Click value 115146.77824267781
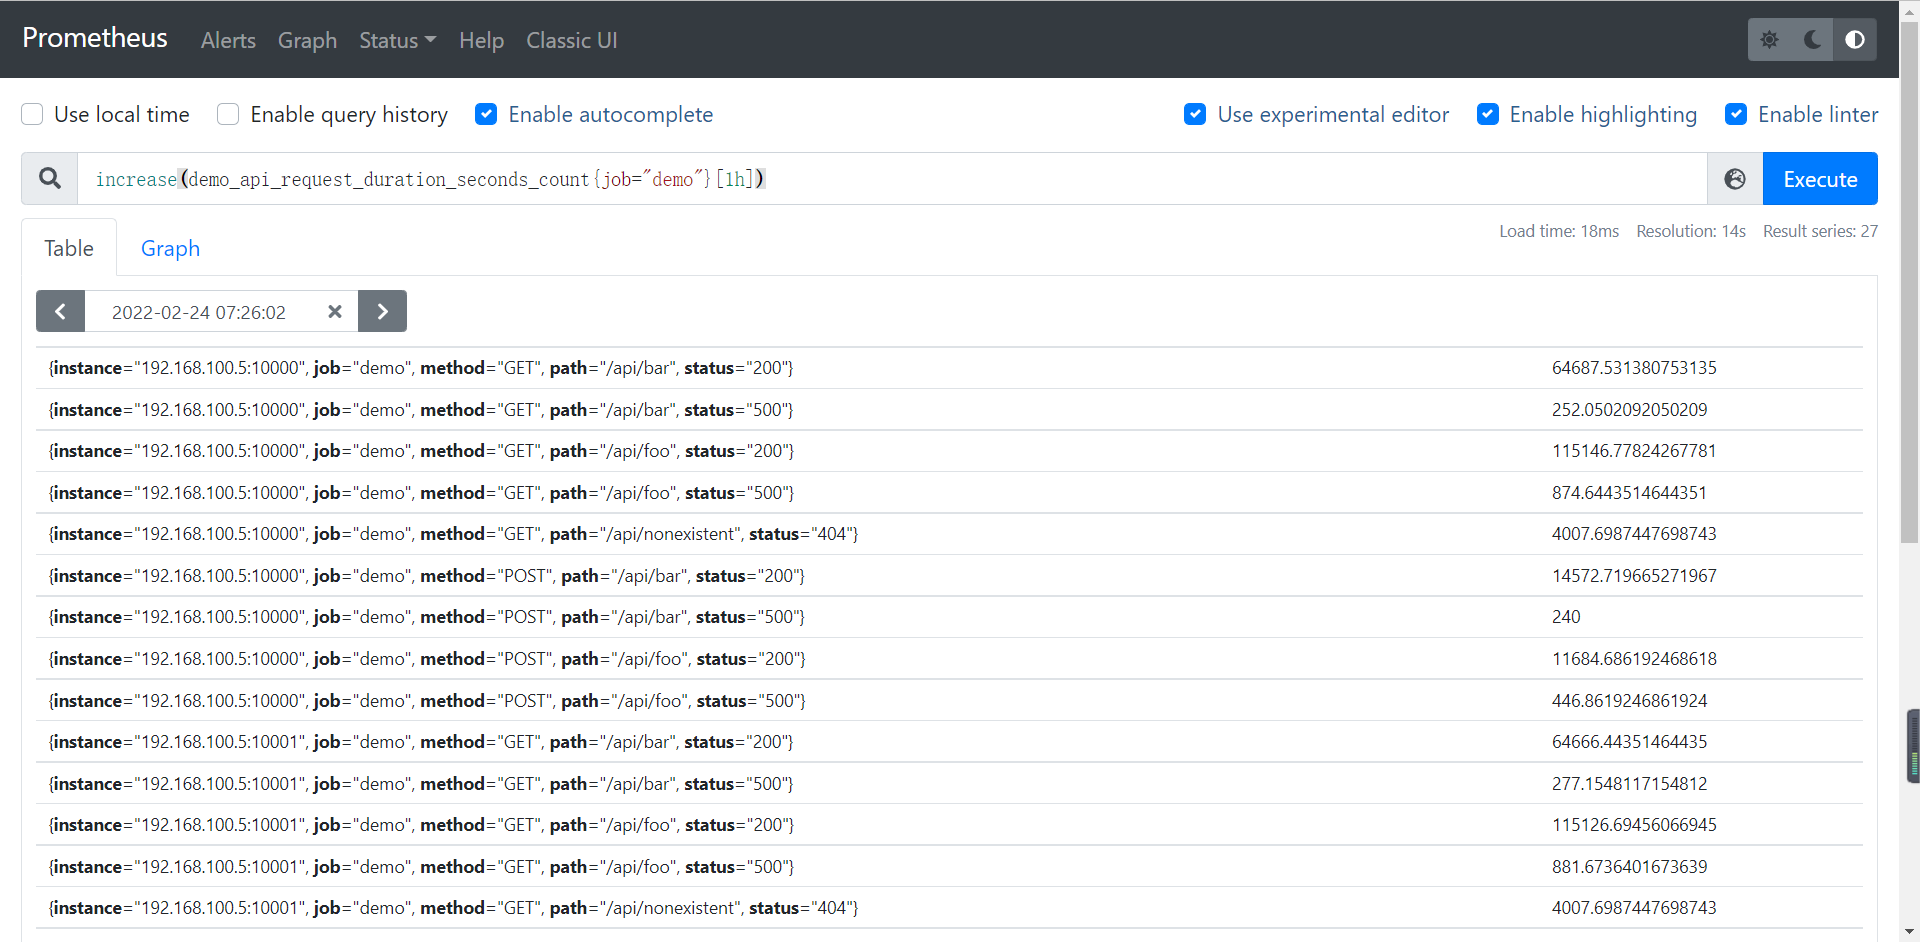The height and width of the screenshot is (942, 1920). tap(1634, 451)
